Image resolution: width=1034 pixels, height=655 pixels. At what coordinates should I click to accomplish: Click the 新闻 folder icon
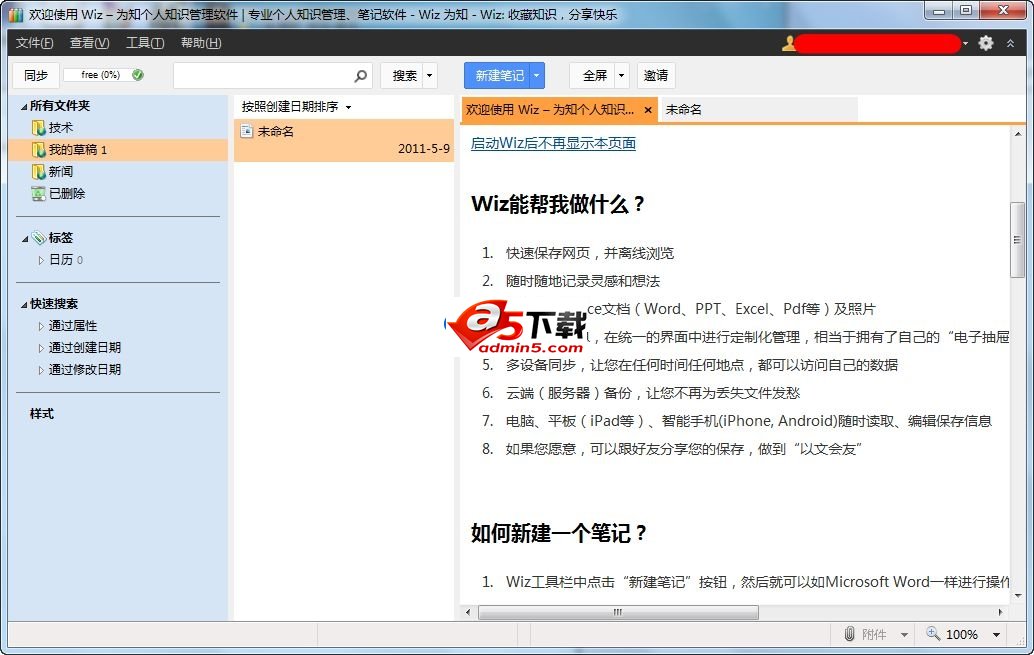coord(39,172)
